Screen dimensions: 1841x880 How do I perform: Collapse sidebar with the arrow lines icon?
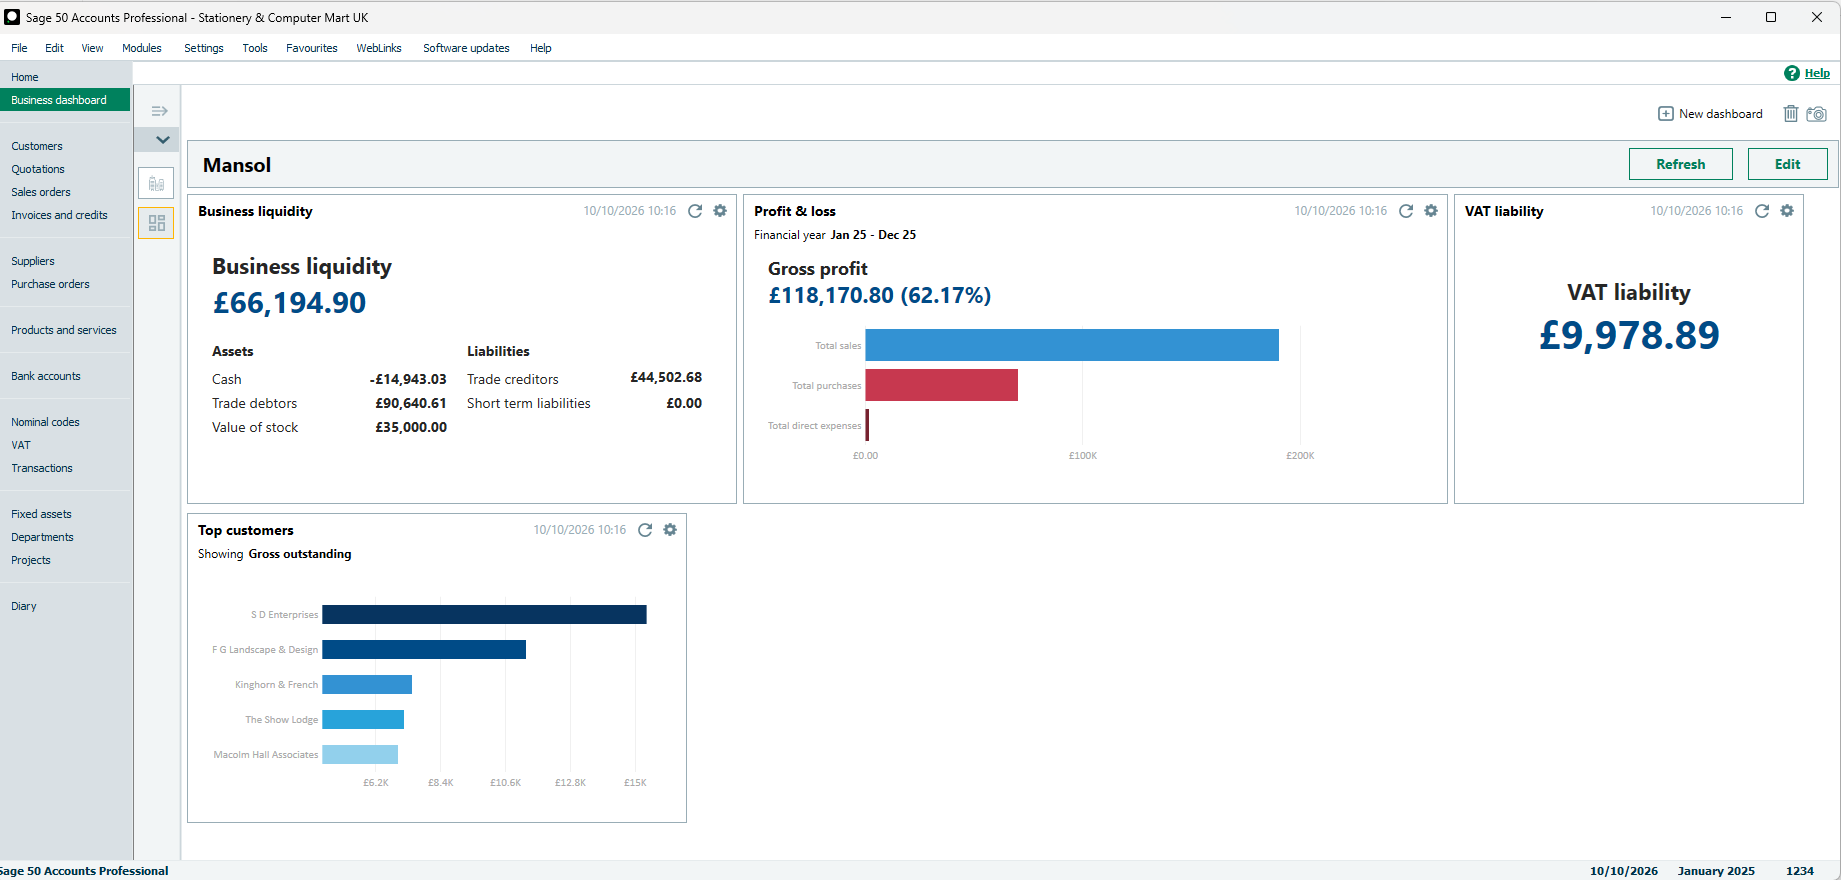(159, 111)
